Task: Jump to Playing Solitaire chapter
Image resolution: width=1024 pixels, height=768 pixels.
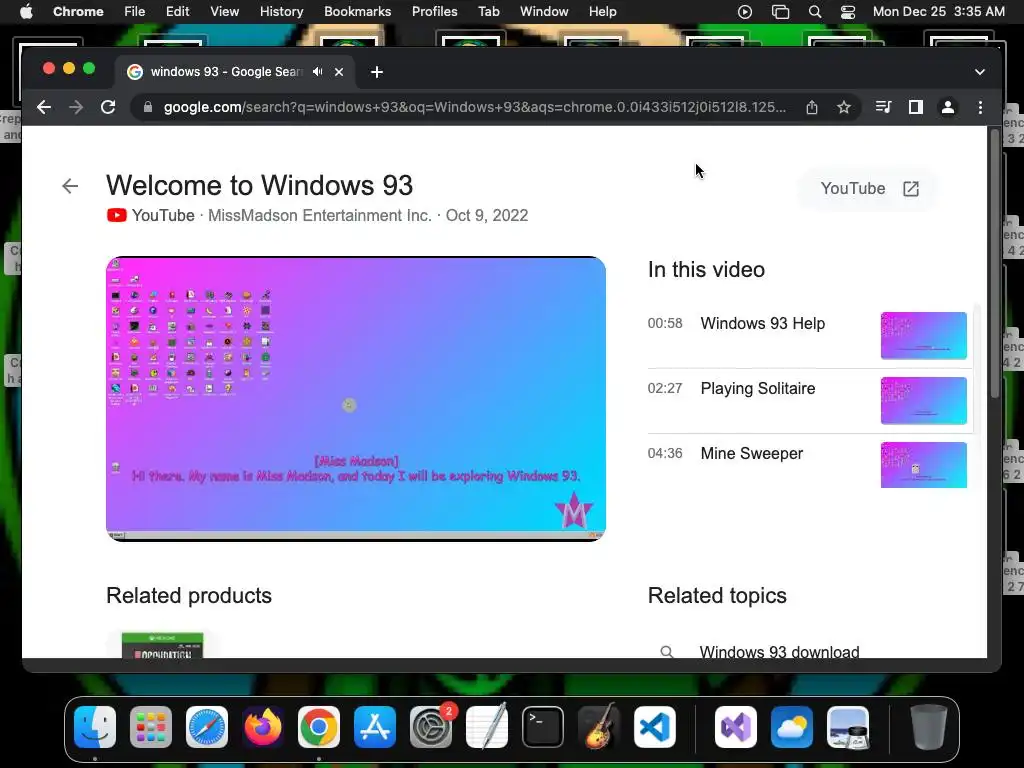Action: 758,389
